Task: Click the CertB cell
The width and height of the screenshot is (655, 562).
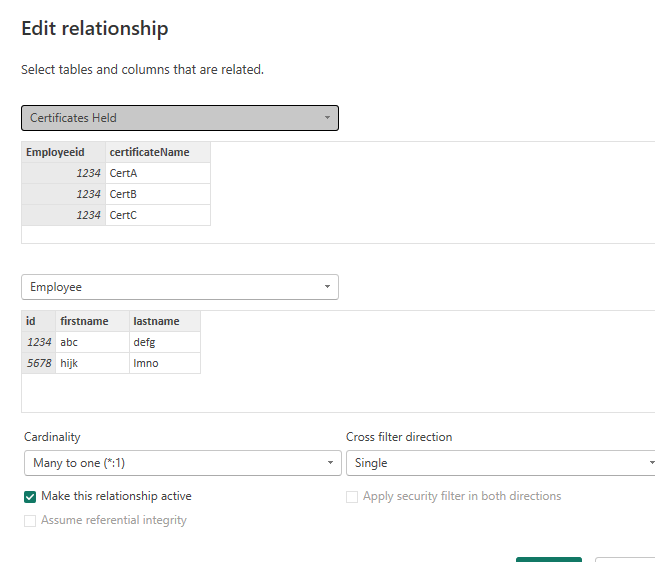Action: coord(158,194)
